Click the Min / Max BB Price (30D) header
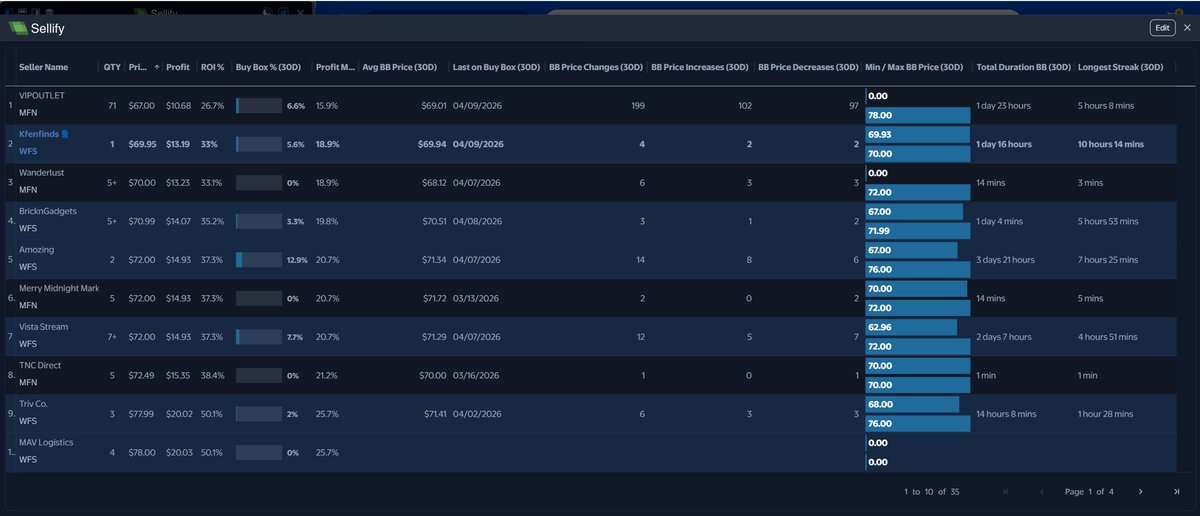Screen dimensions: 1200x516 pyautogui.click(x=914, y=67)
